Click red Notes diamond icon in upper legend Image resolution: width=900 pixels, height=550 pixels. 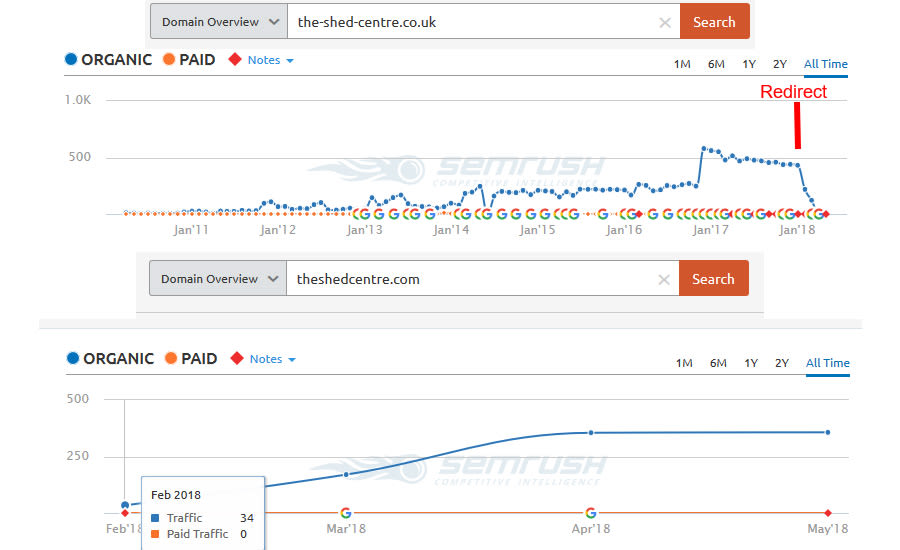(235, 59)
